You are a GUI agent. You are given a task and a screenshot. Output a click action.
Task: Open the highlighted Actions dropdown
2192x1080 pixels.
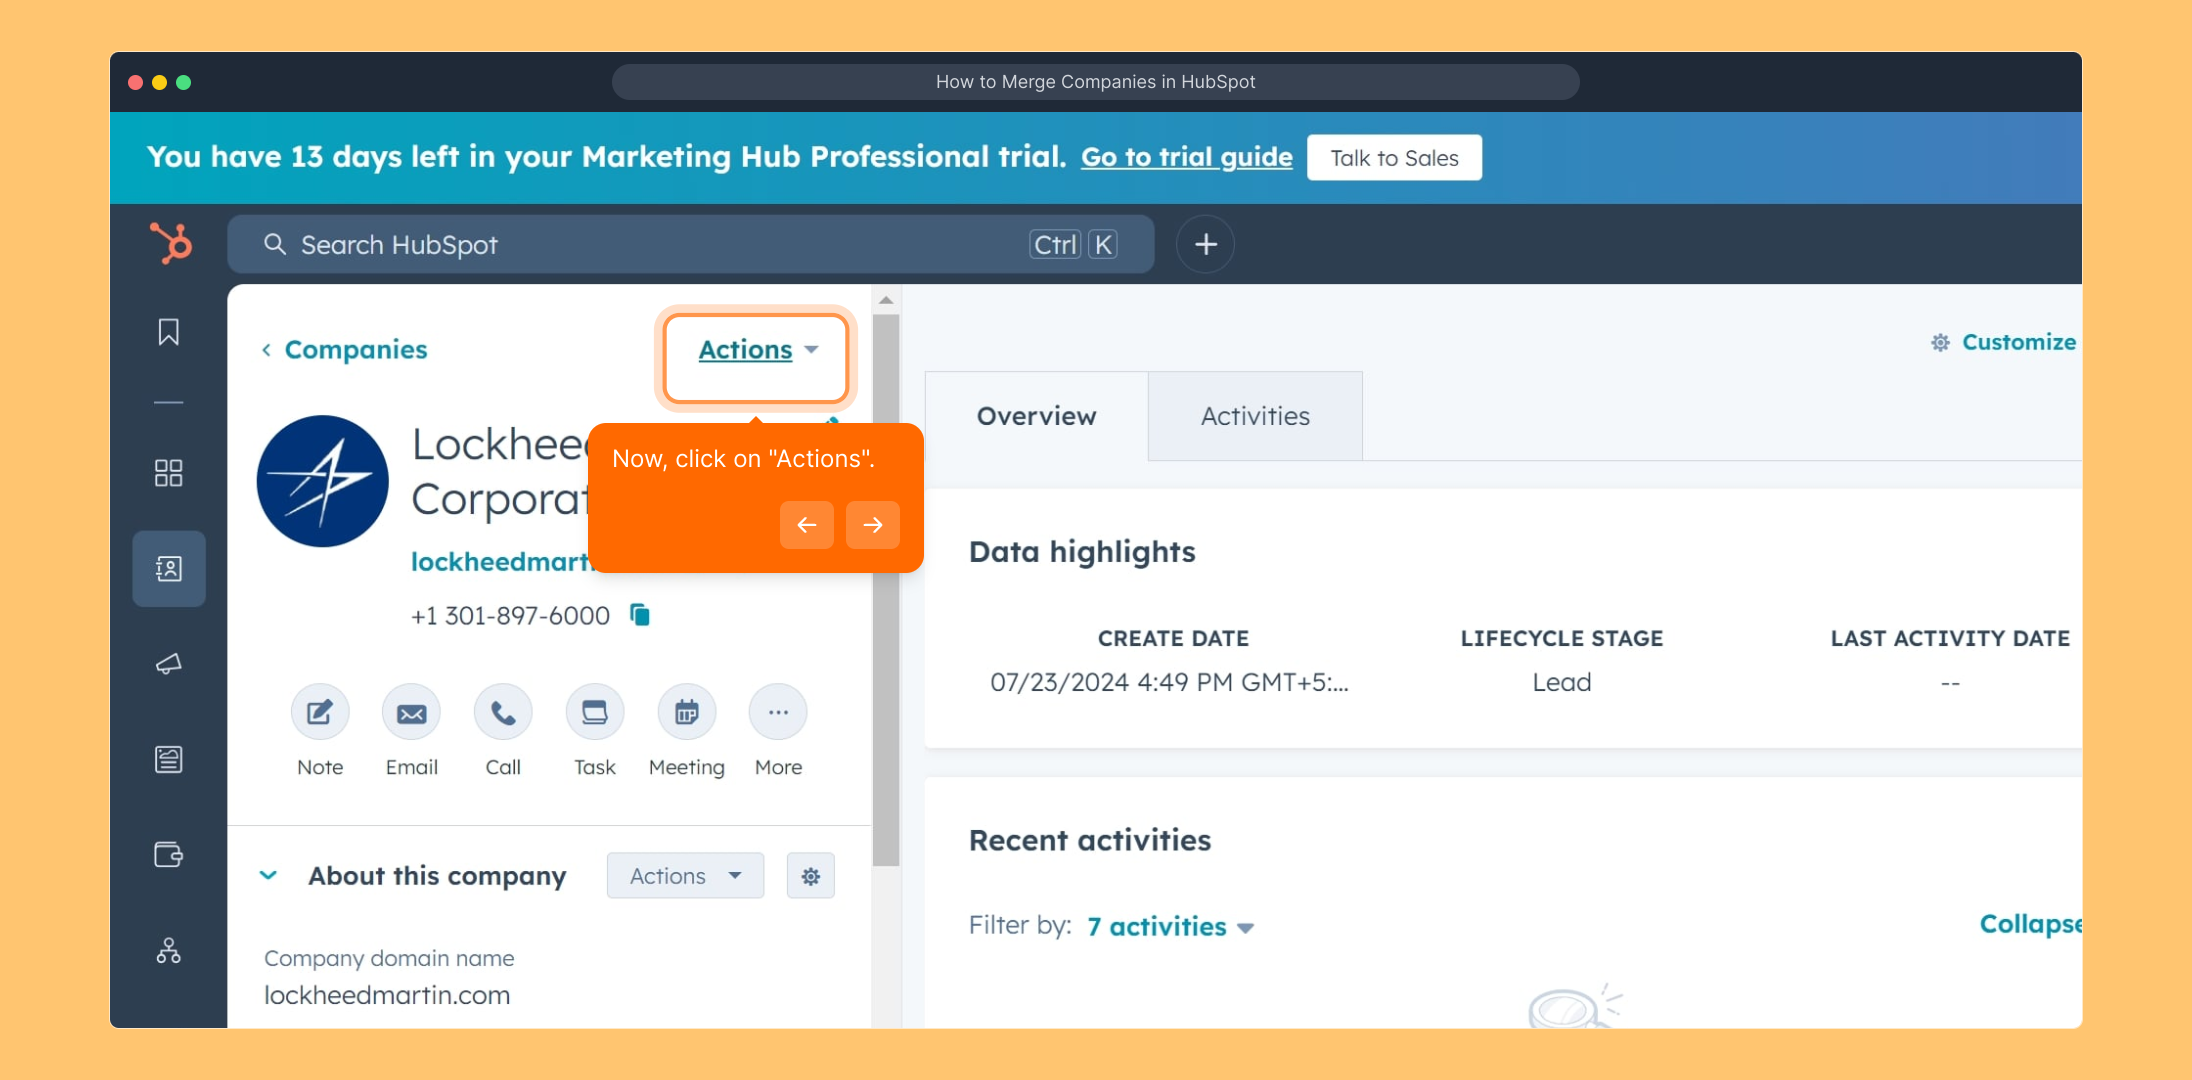[757, 350]
